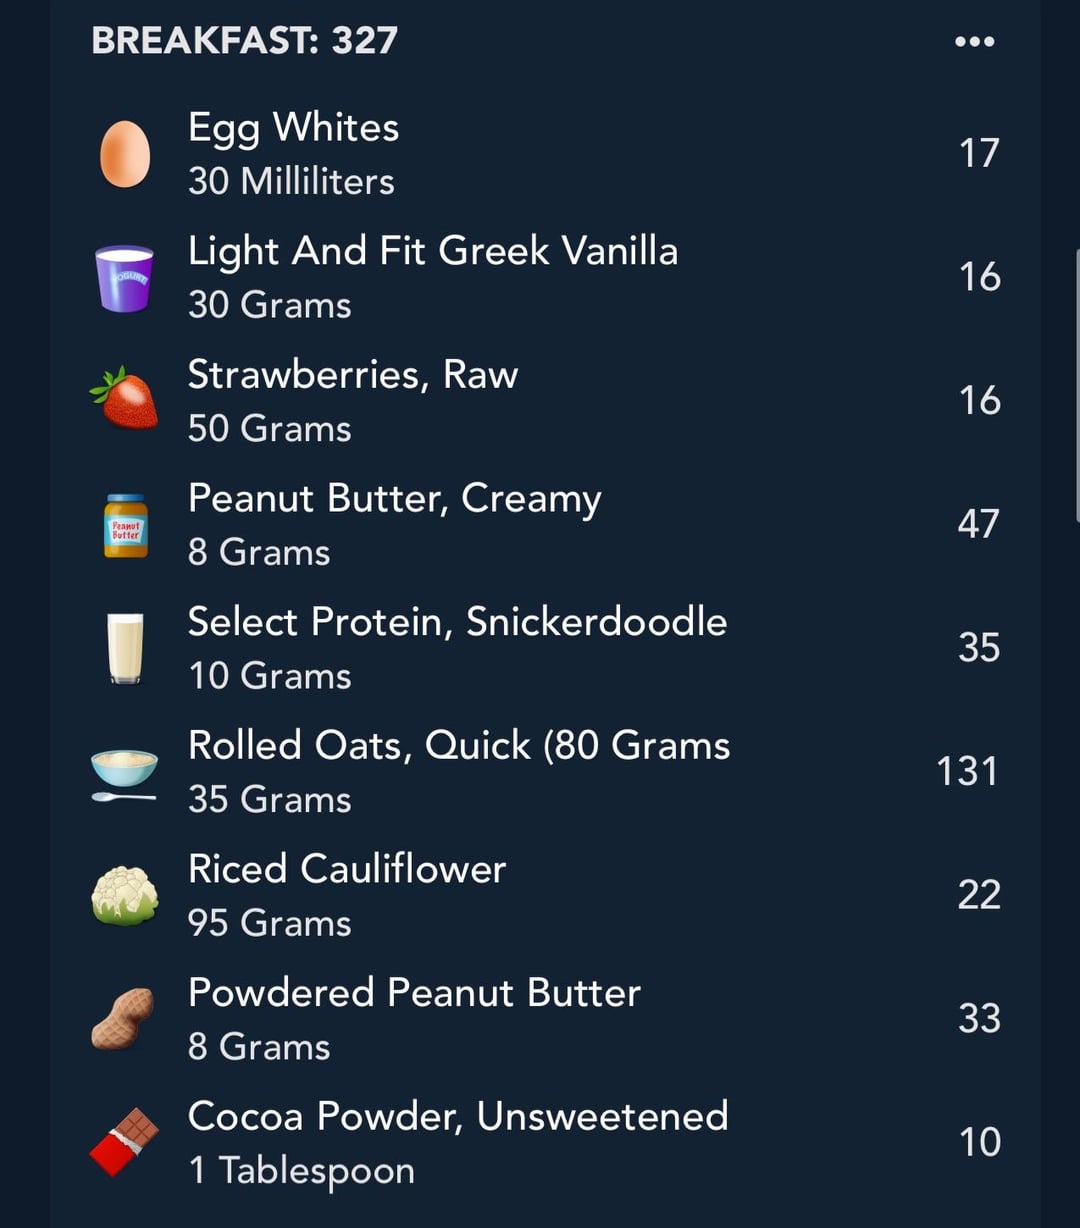Select the peanut icon for Powdered Peanut Butter
The width and height of the screenshot is (1080, 1228).
tap(123, 1018)
